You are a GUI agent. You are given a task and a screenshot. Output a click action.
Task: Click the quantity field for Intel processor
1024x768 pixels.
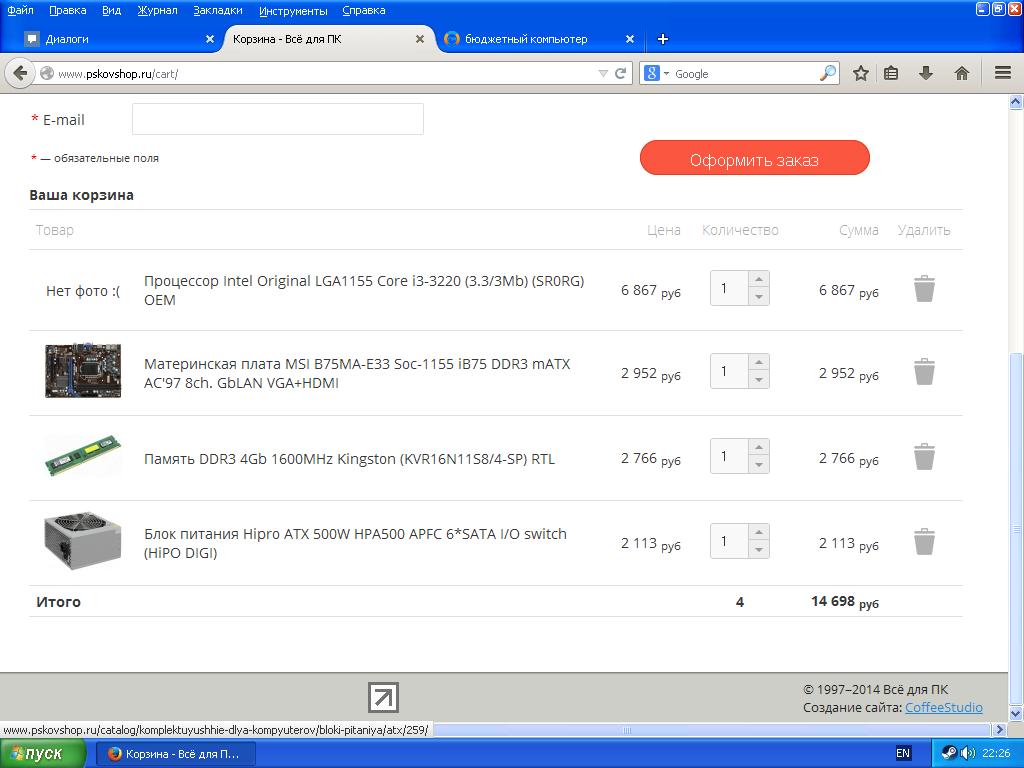tap(729, 288)
